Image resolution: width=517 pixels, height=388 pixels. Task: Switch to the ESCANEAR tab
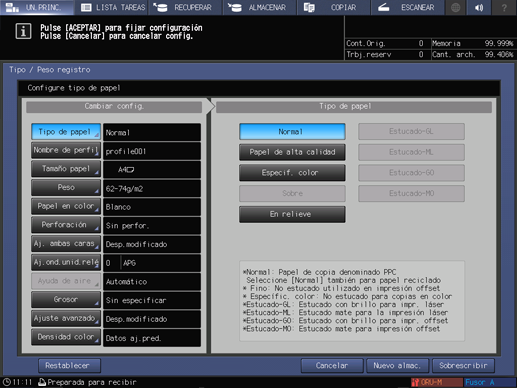408,7
